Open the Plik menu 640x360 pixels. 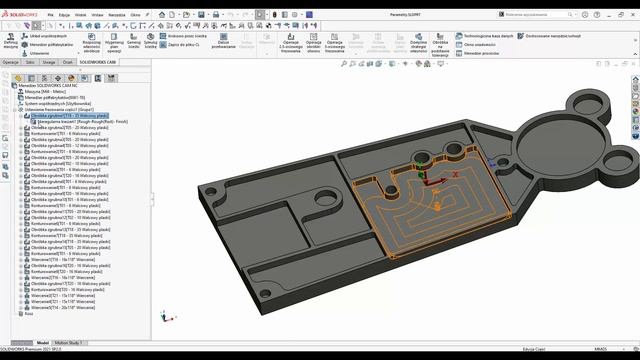[51, 15]
